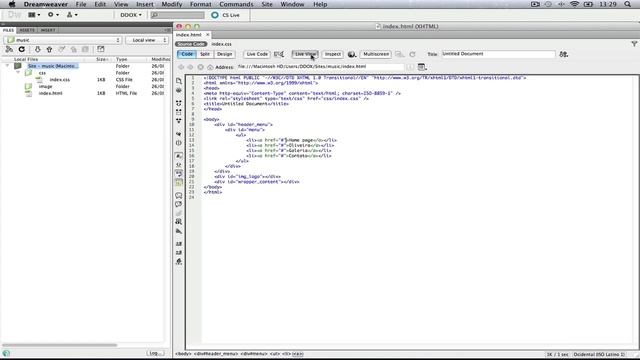Open the Layout dropdown in application bar
This screenshot has height=360, width=640.
(34, 15)
